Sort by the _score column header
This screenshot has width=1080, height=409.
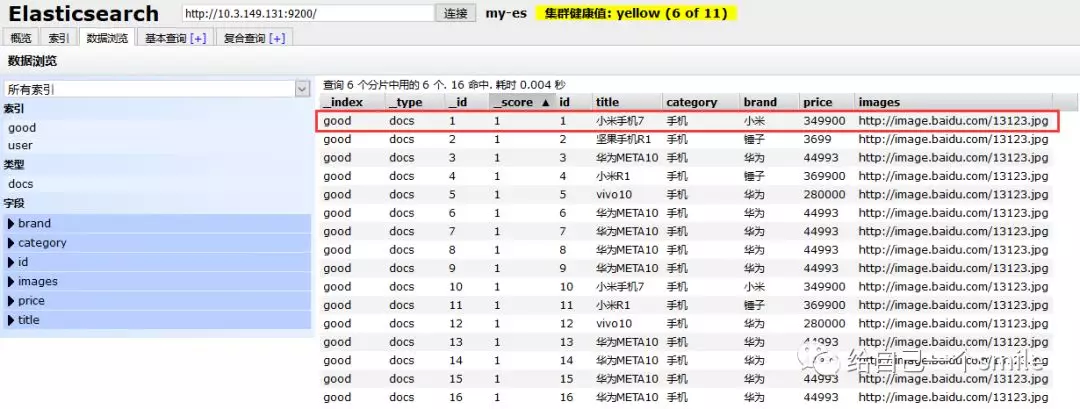coord(522,102)
